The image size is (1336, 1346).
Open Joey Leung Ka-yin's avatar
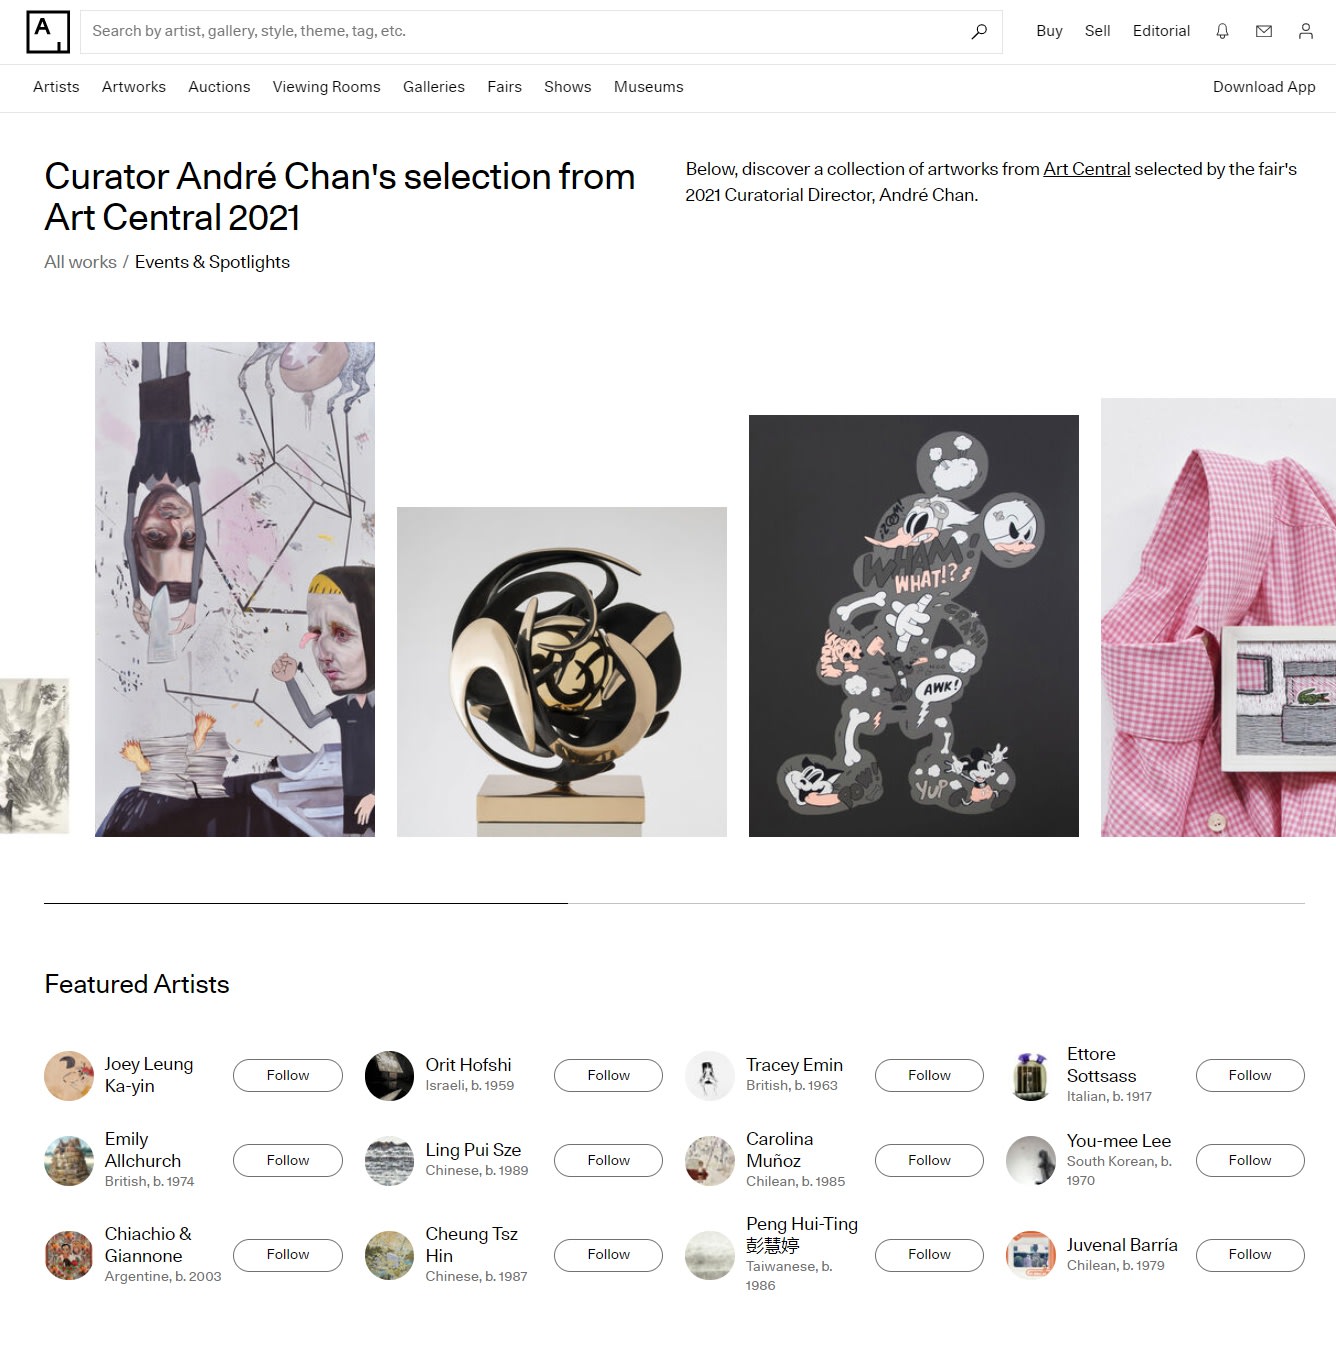click(69, 1076)
